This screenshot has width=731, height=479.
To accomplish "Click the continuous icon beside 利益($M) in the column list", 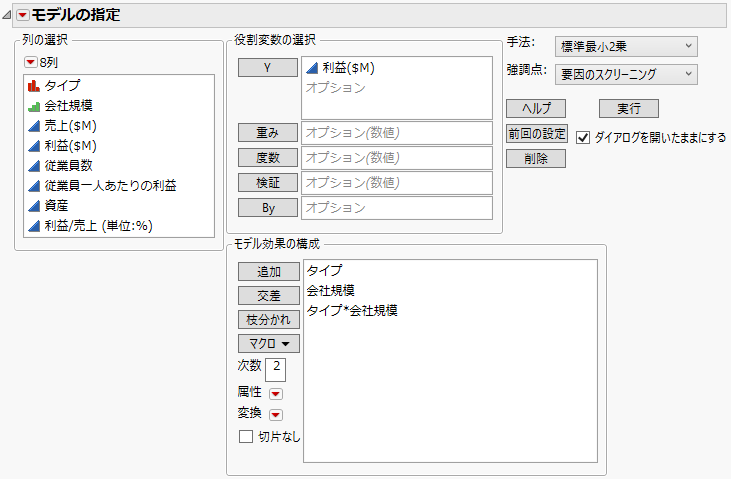I will [x=34, y=146].
